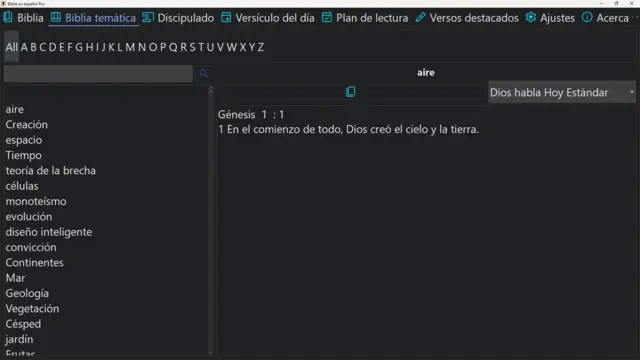Filter topics by letter T
Viewport: 640px width, 360px height.
point(201,47)
